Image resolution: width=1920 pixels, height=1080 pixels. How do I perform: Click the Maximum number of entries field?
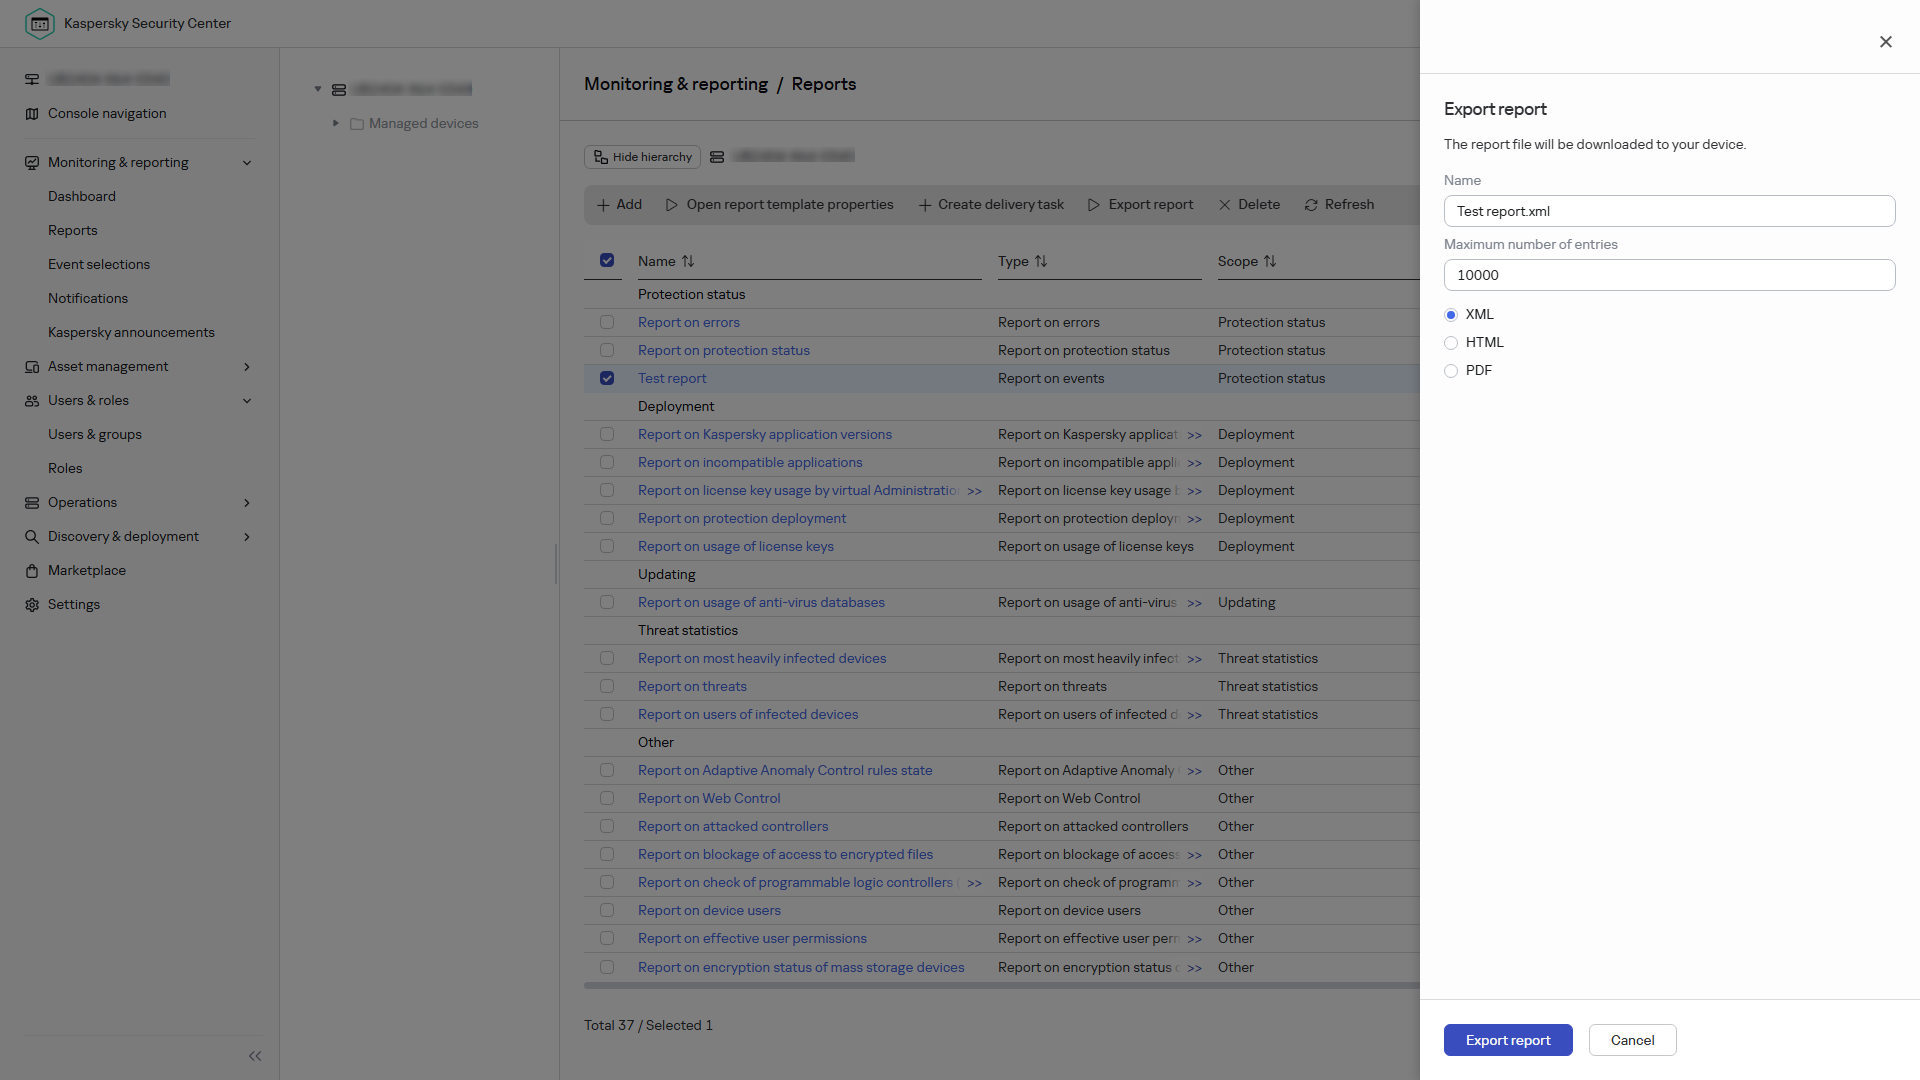coord(1669,275)
